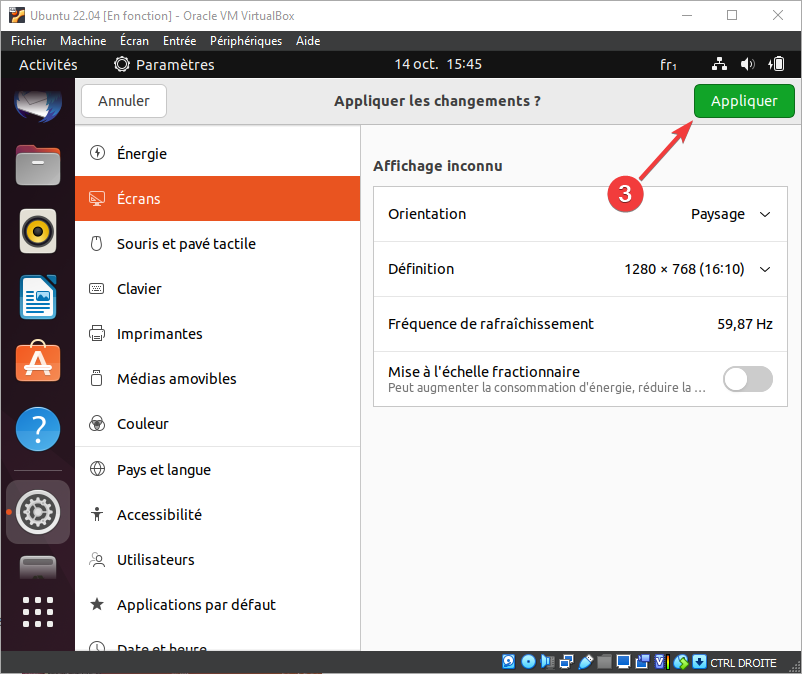Click the Annuler button
The width and height of the screenshot is (802, 674).
(x=124, y=101)
